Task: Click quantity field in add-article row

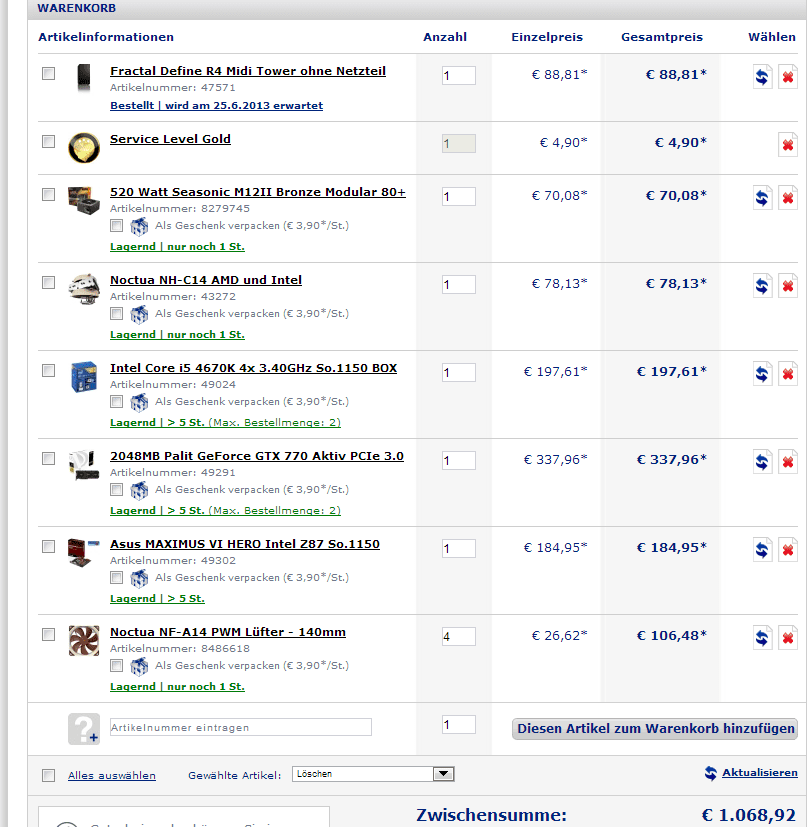Action: (x=459, y=725)
